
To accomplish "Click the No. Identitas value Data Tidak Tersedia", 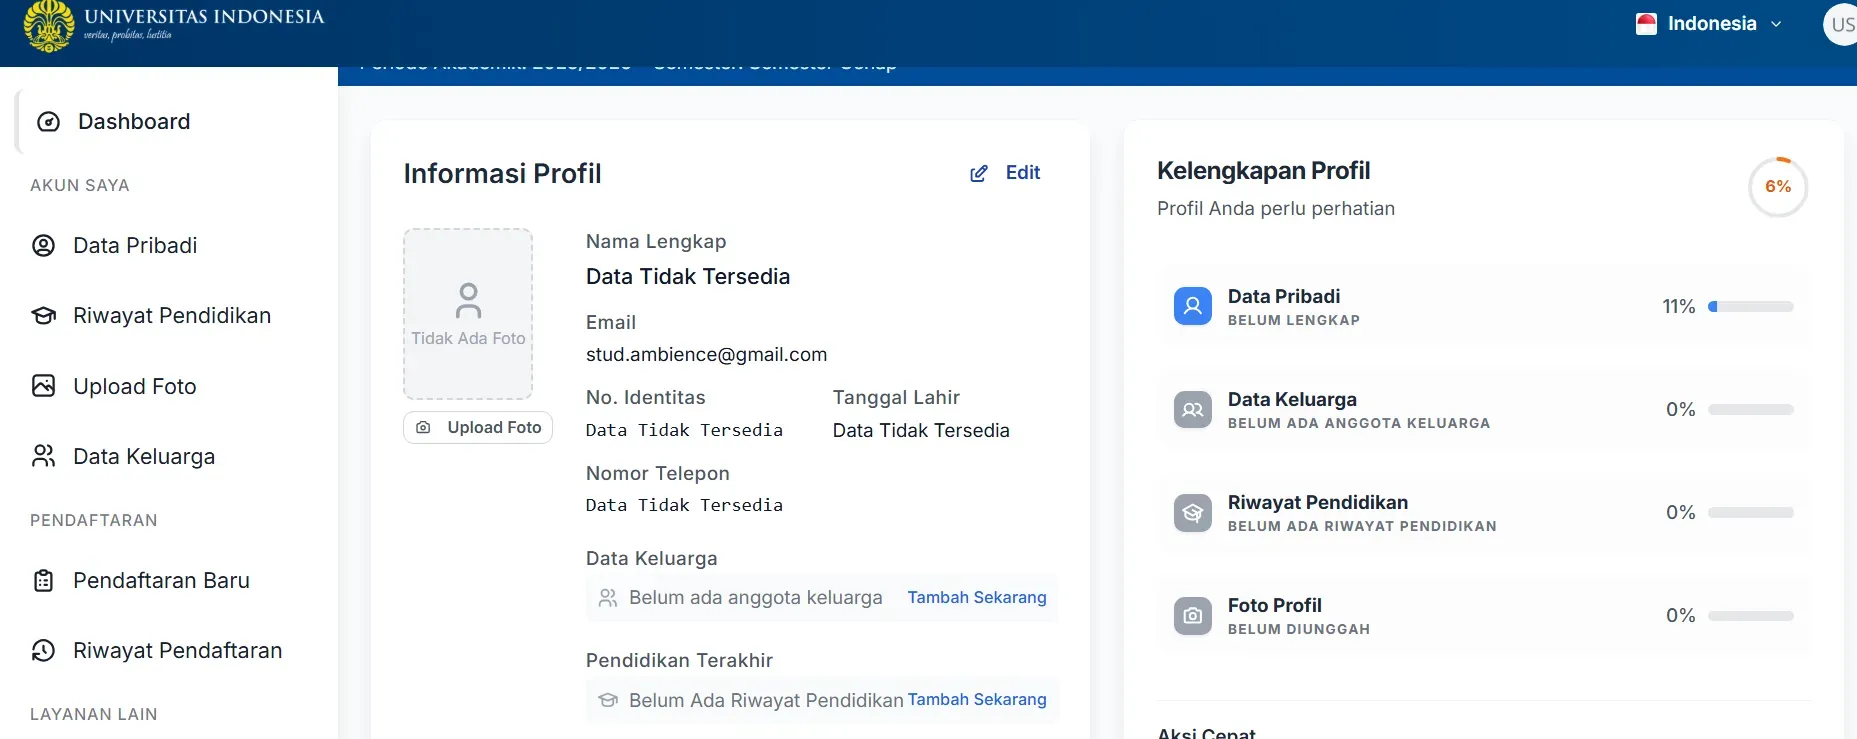I will click(x=684, y=431).
